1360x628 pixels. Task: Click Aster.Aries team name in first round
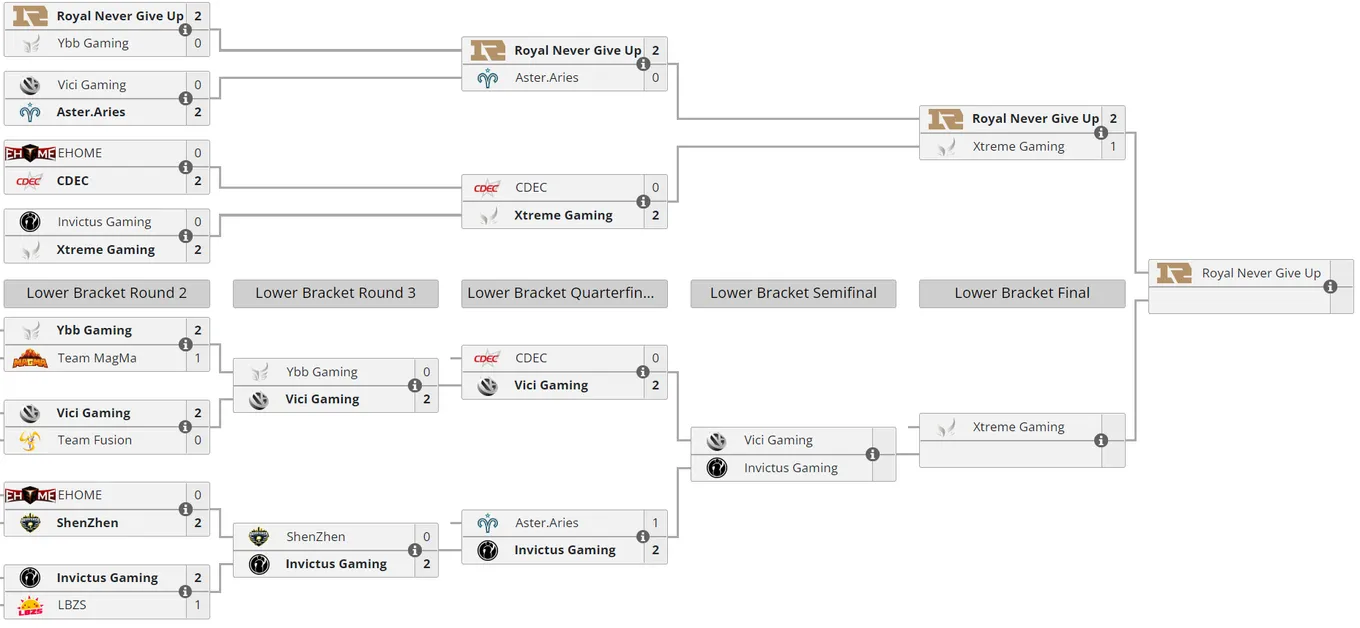[91, 112]
